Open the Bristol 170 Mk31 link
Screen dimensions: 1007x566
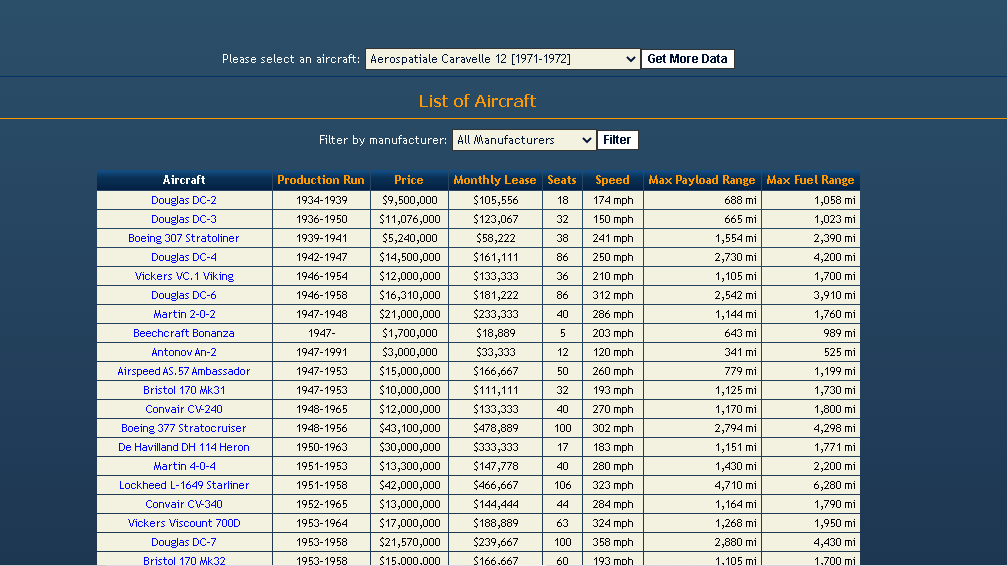click(184, 390)
